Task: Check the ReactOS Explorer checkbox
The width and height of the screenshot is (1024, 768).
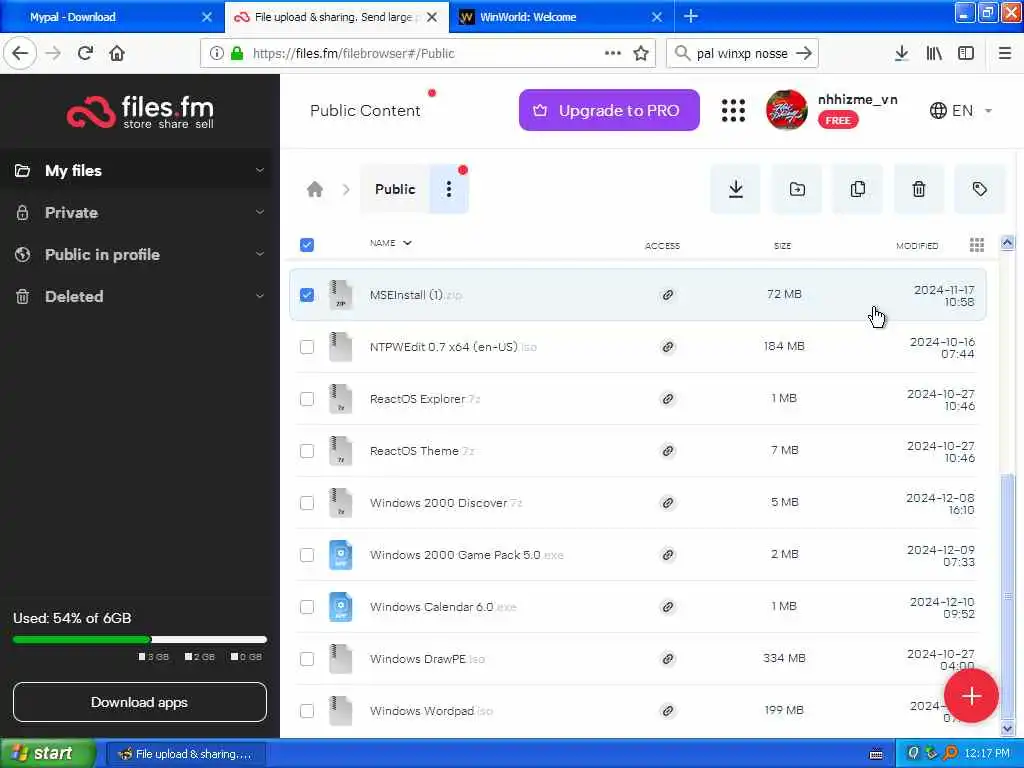Action: click(307, 399)
